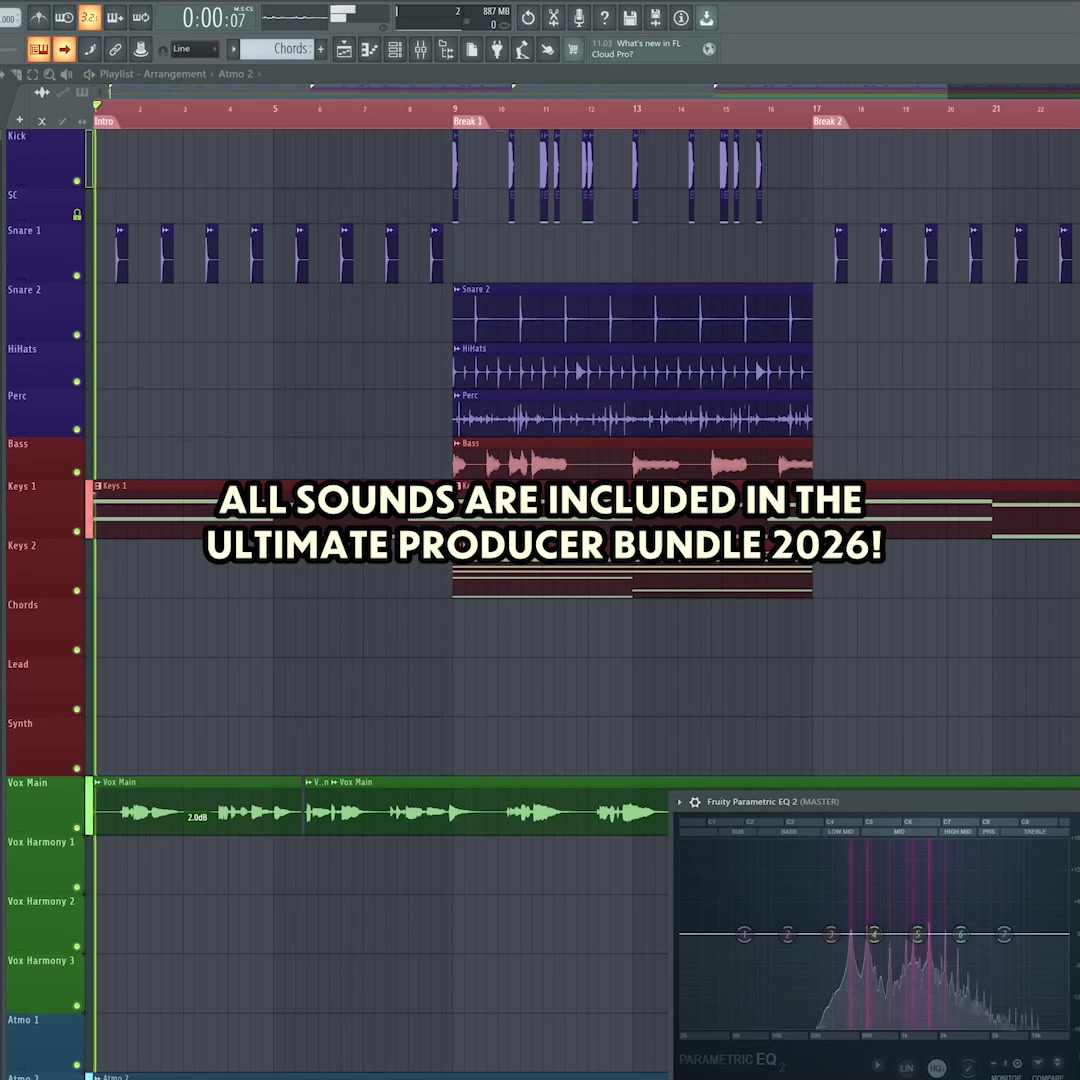Mute the HiHats track

point(77,382)
